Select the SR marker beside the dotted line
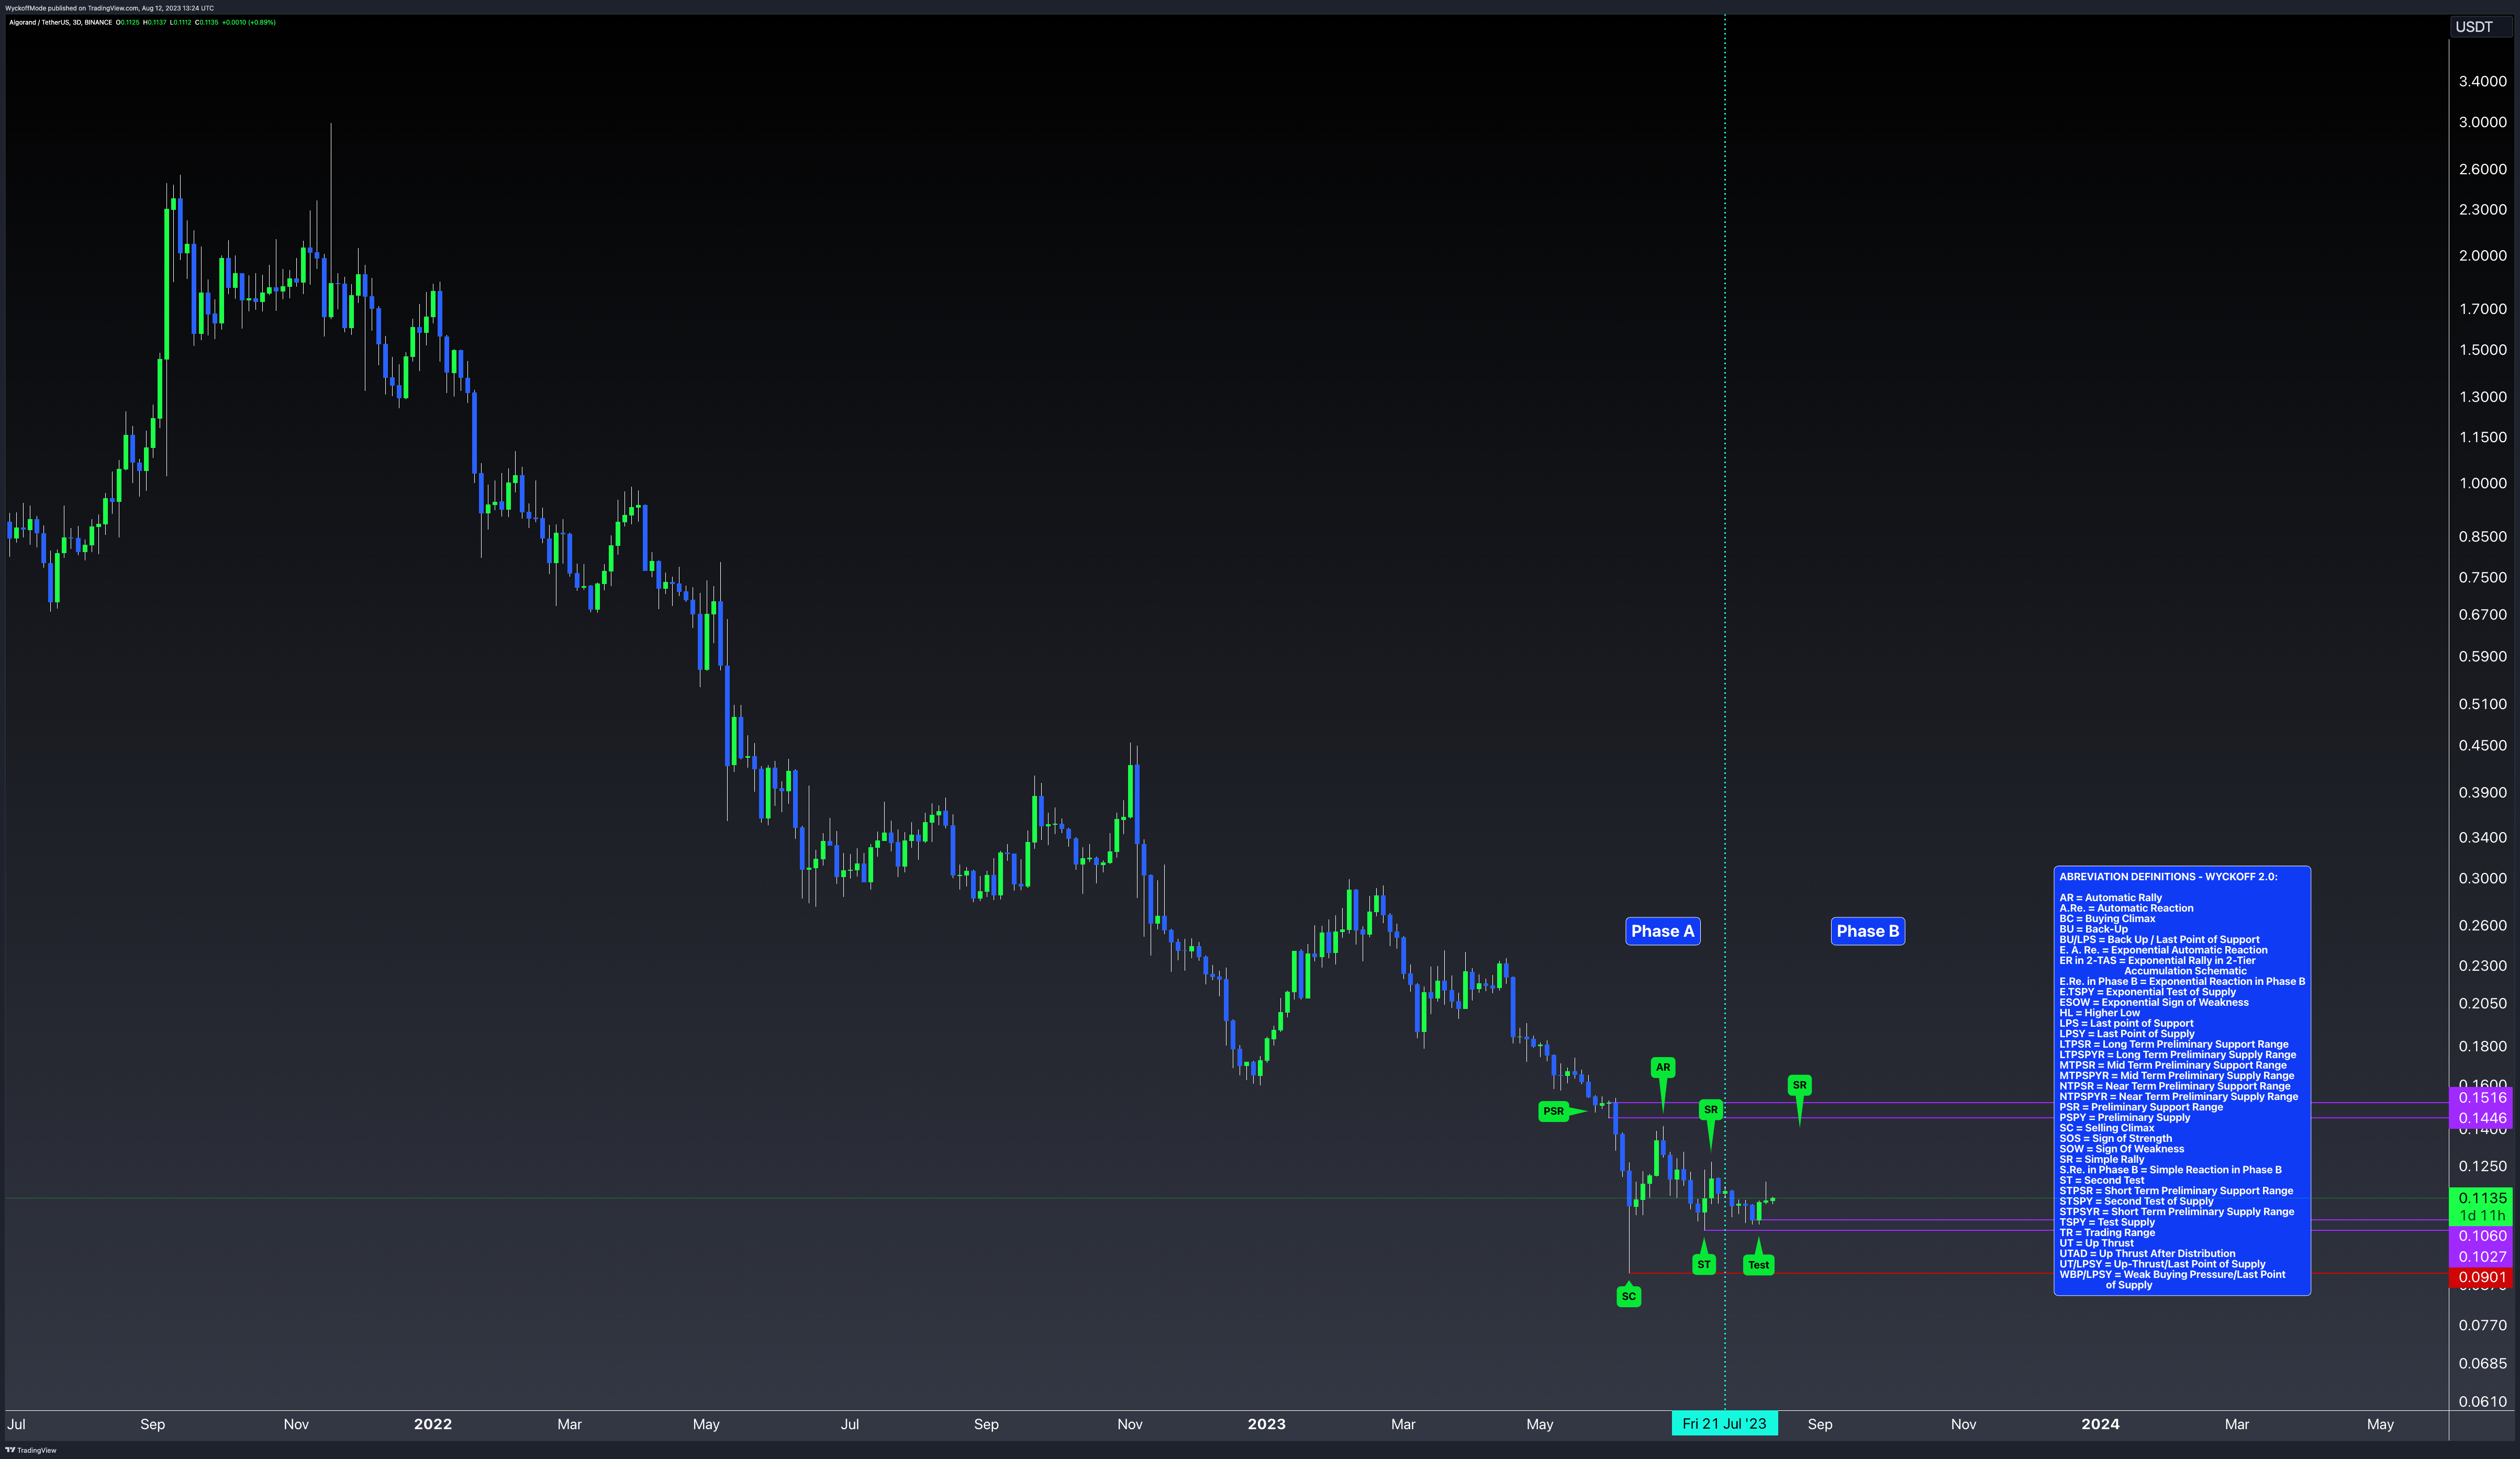 1711,1109
